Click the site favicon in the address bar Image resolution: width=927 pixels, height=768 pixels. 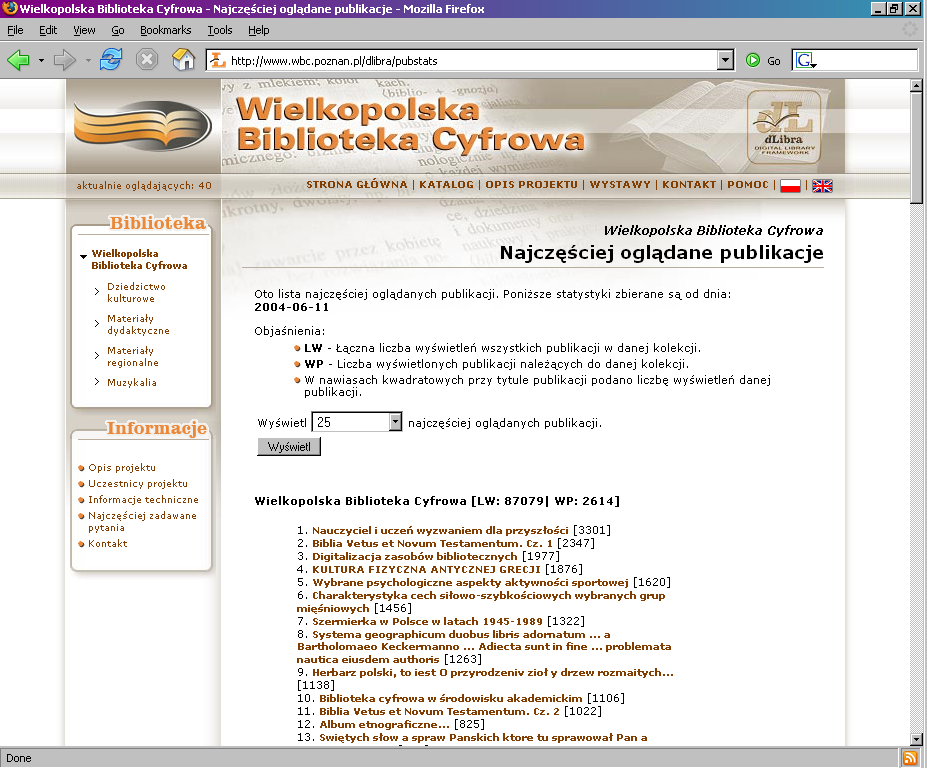[218, 60]
